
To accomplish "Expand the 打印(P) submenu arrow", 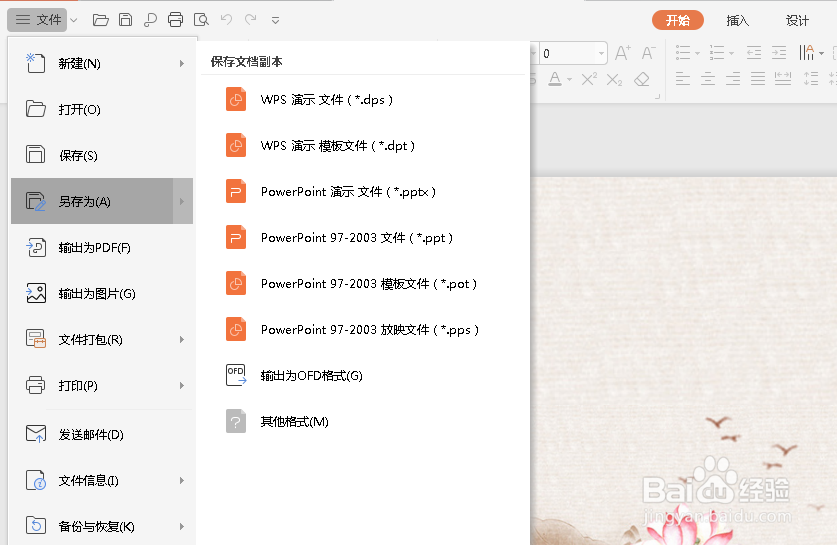I will (x=182, y=385).
